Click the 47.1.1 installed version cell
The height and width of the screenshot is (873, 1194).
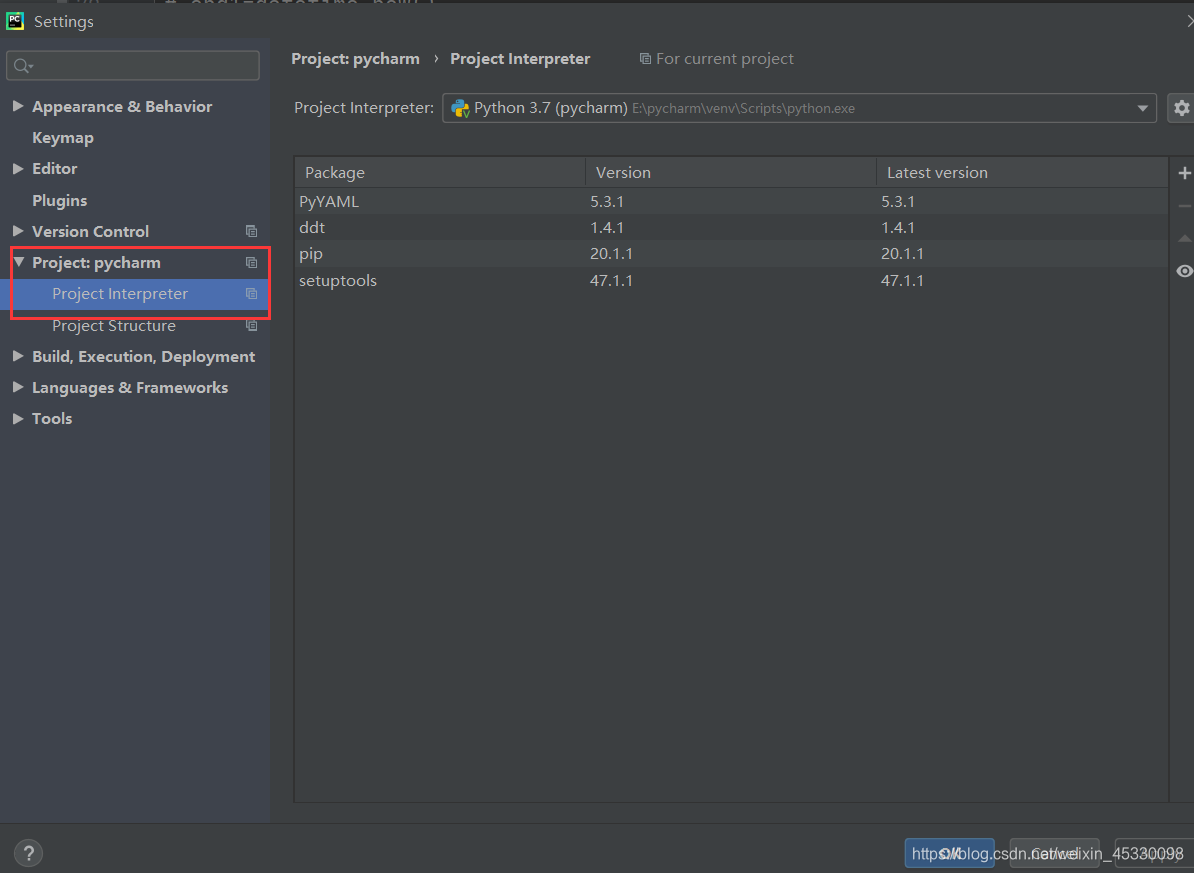tap(611, 280)
